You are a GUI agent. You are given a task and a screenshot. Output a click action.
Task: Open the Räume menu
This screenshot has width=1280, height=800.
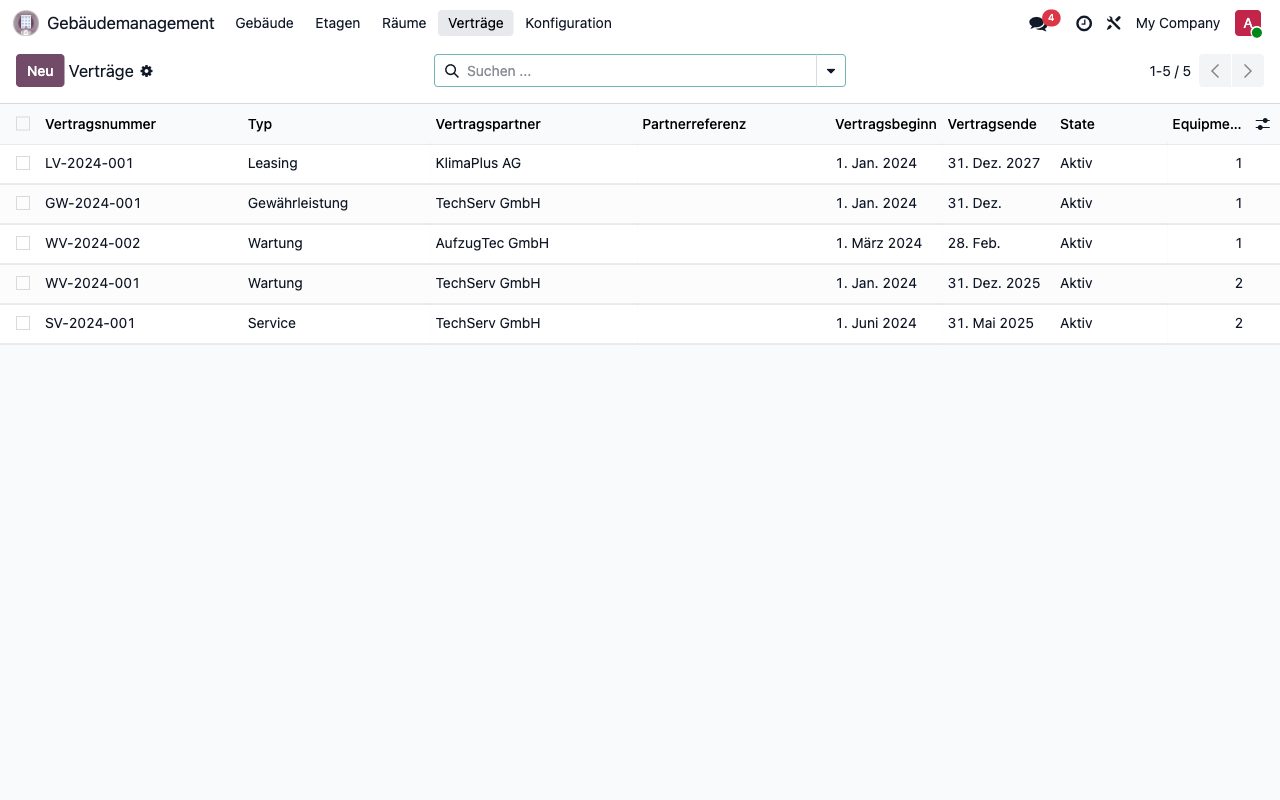coord(404,23)
